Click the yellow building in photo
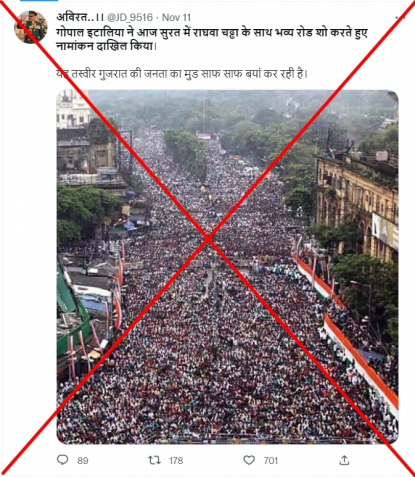 click(x=357, y=207)
